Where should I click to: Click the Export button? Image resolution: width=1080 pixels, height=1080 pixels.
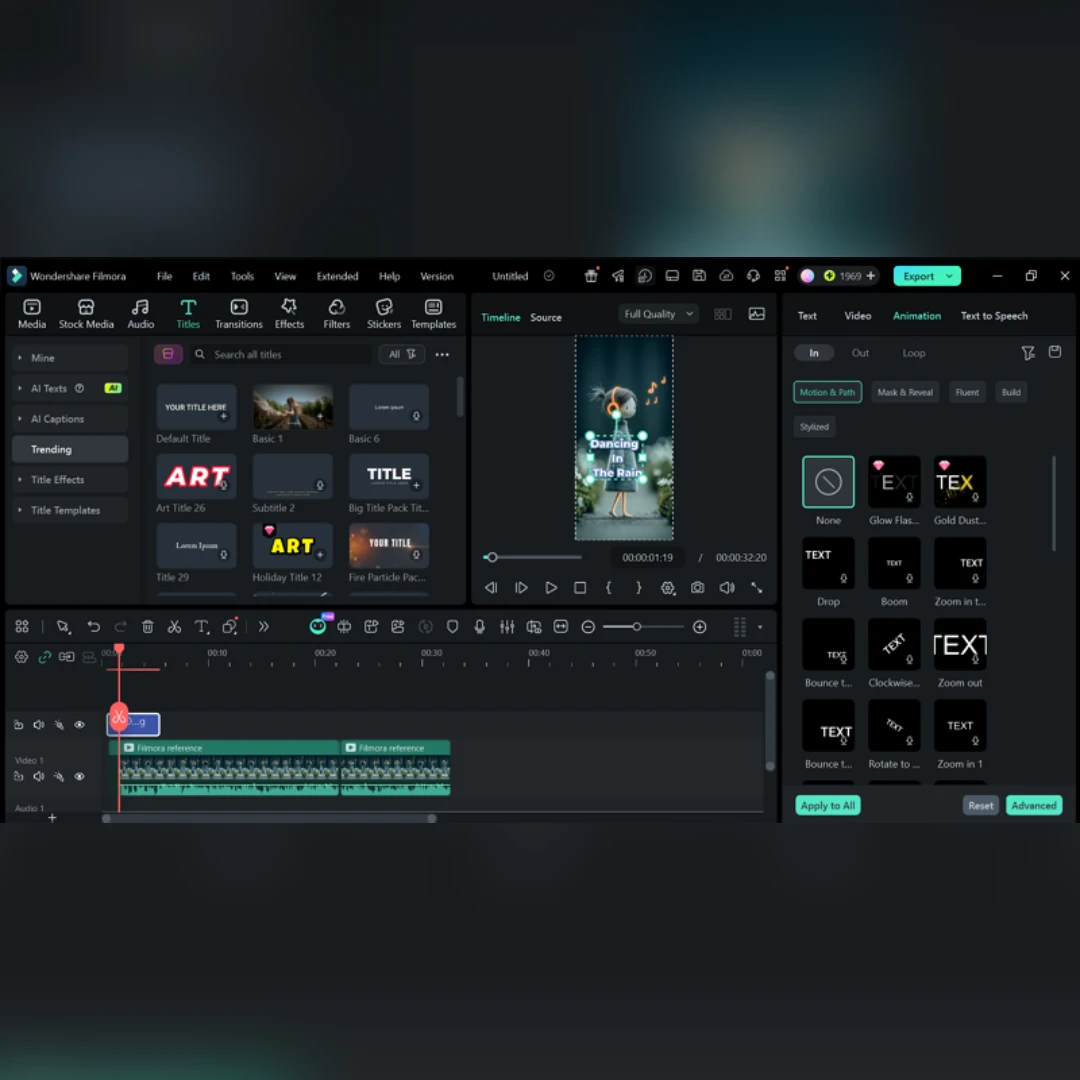(918, 276)
